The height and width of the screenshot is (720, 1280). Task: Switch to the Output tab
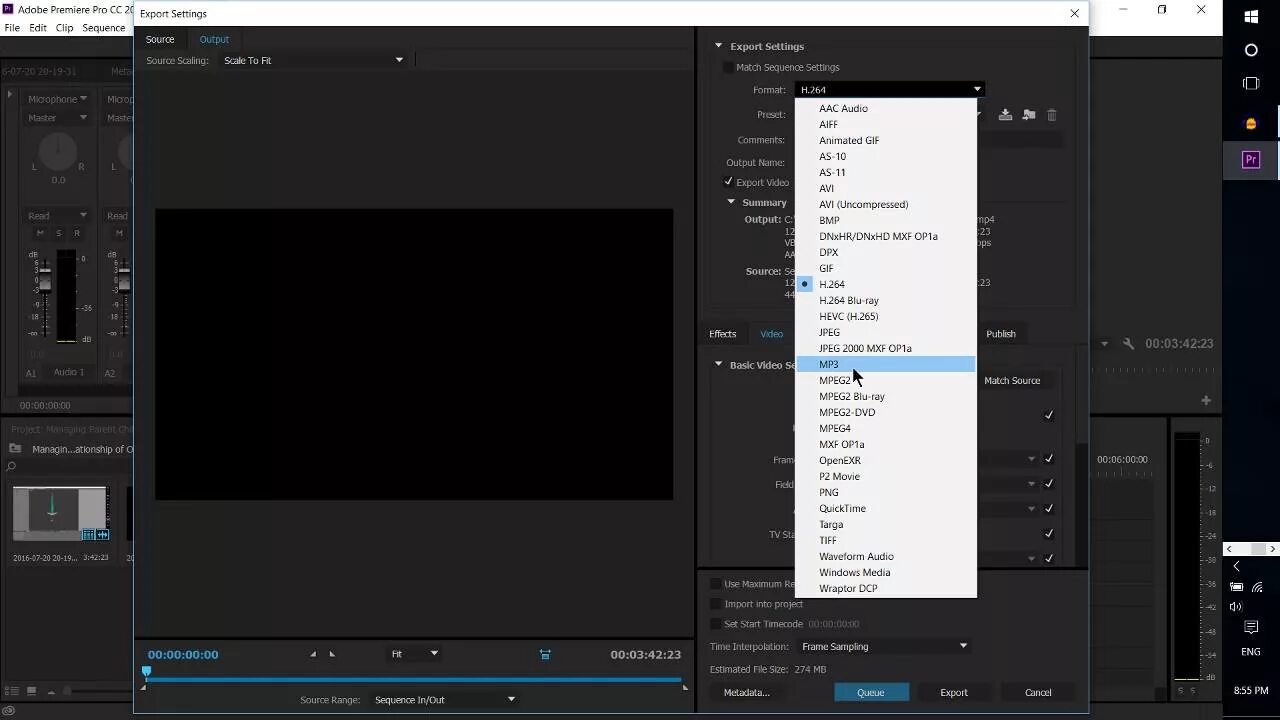coord(214,39)
